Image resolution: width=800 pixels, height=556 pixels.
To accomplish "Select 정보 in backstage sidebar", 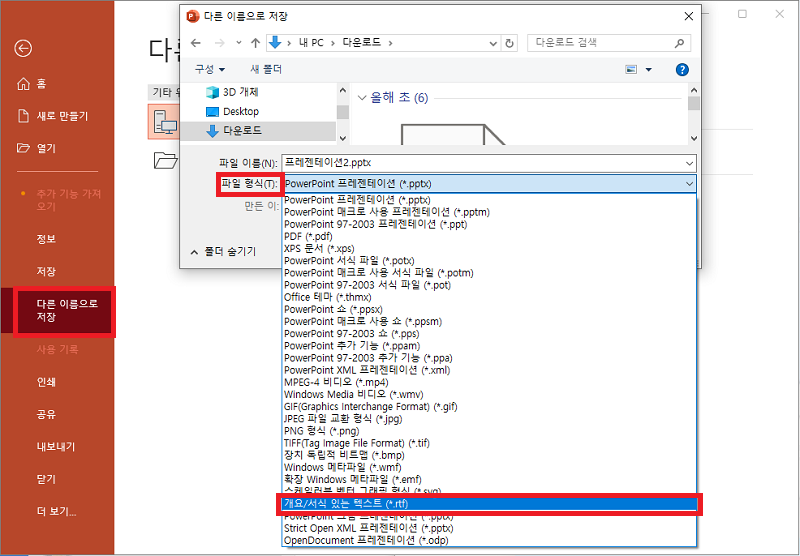I will [x=46, y=239].
